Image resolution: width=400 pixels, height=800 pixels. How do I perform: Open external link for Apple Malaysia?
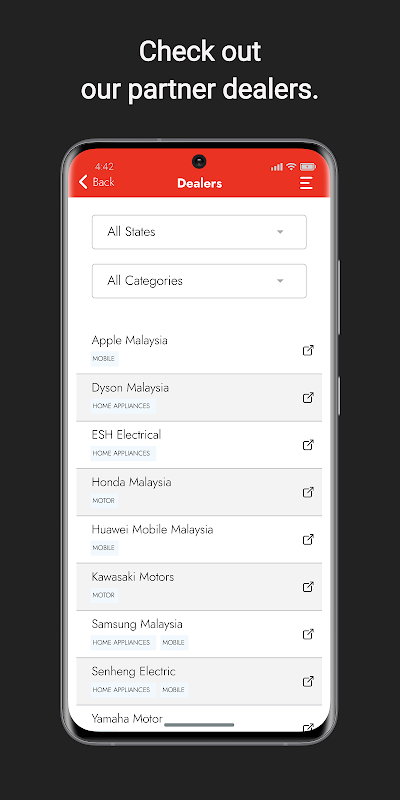(x=308, y=351)
